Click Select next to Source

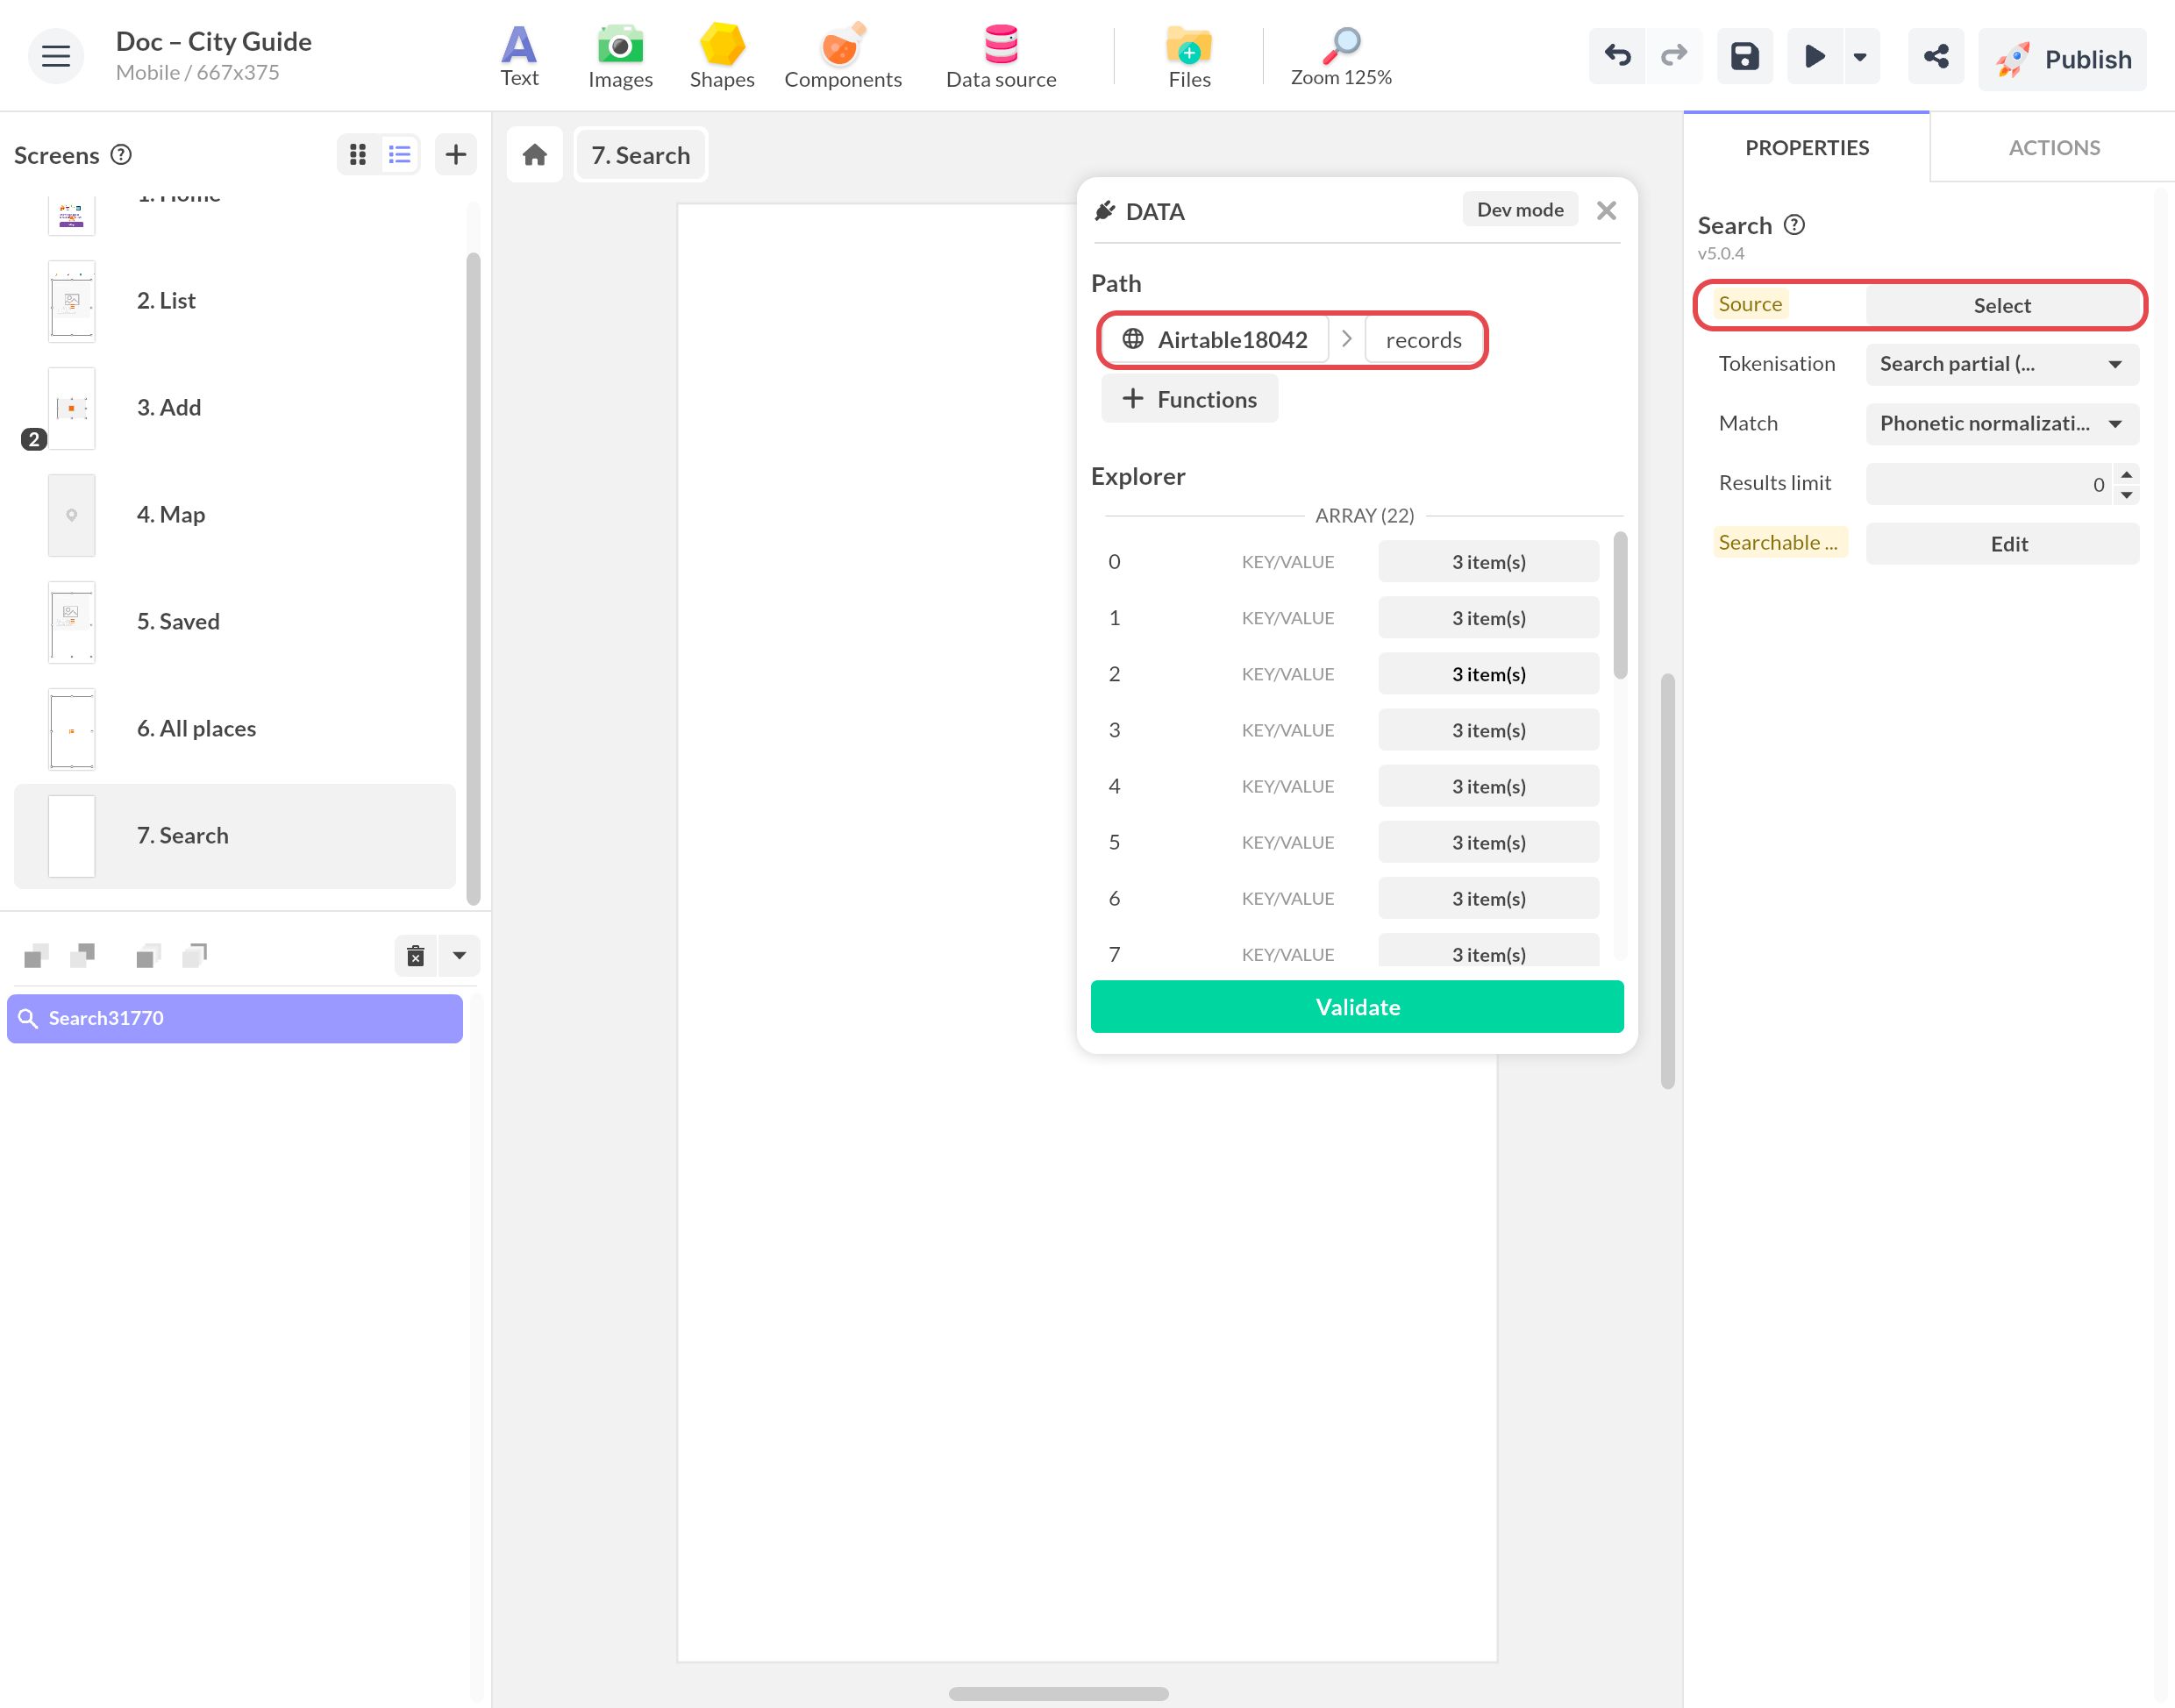[x=2002, y=305]
